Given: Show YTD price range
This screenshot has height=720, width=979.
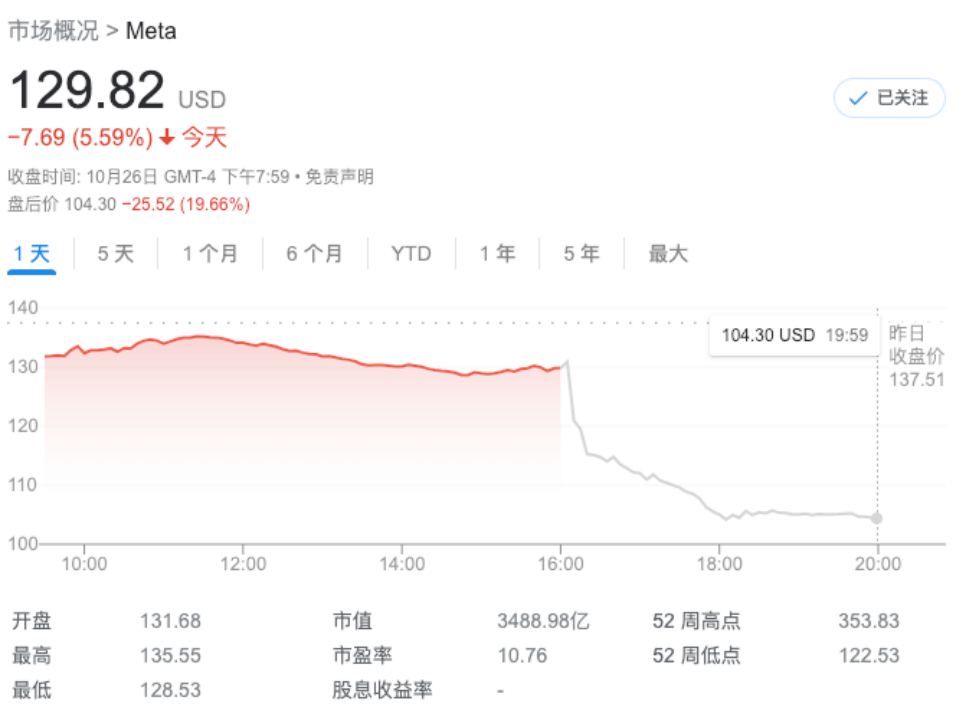Looking at the screenshot, I should coord(411,254).
